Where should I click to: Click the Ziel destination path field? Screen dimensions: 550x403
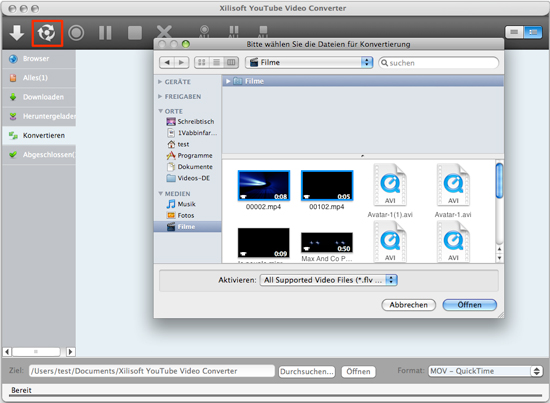152,371
